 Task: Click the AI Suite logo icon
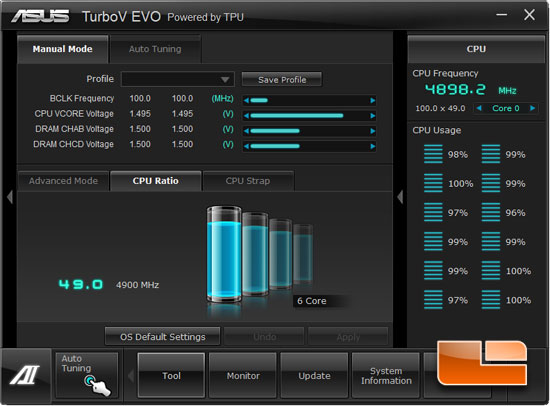click(25, 374)
